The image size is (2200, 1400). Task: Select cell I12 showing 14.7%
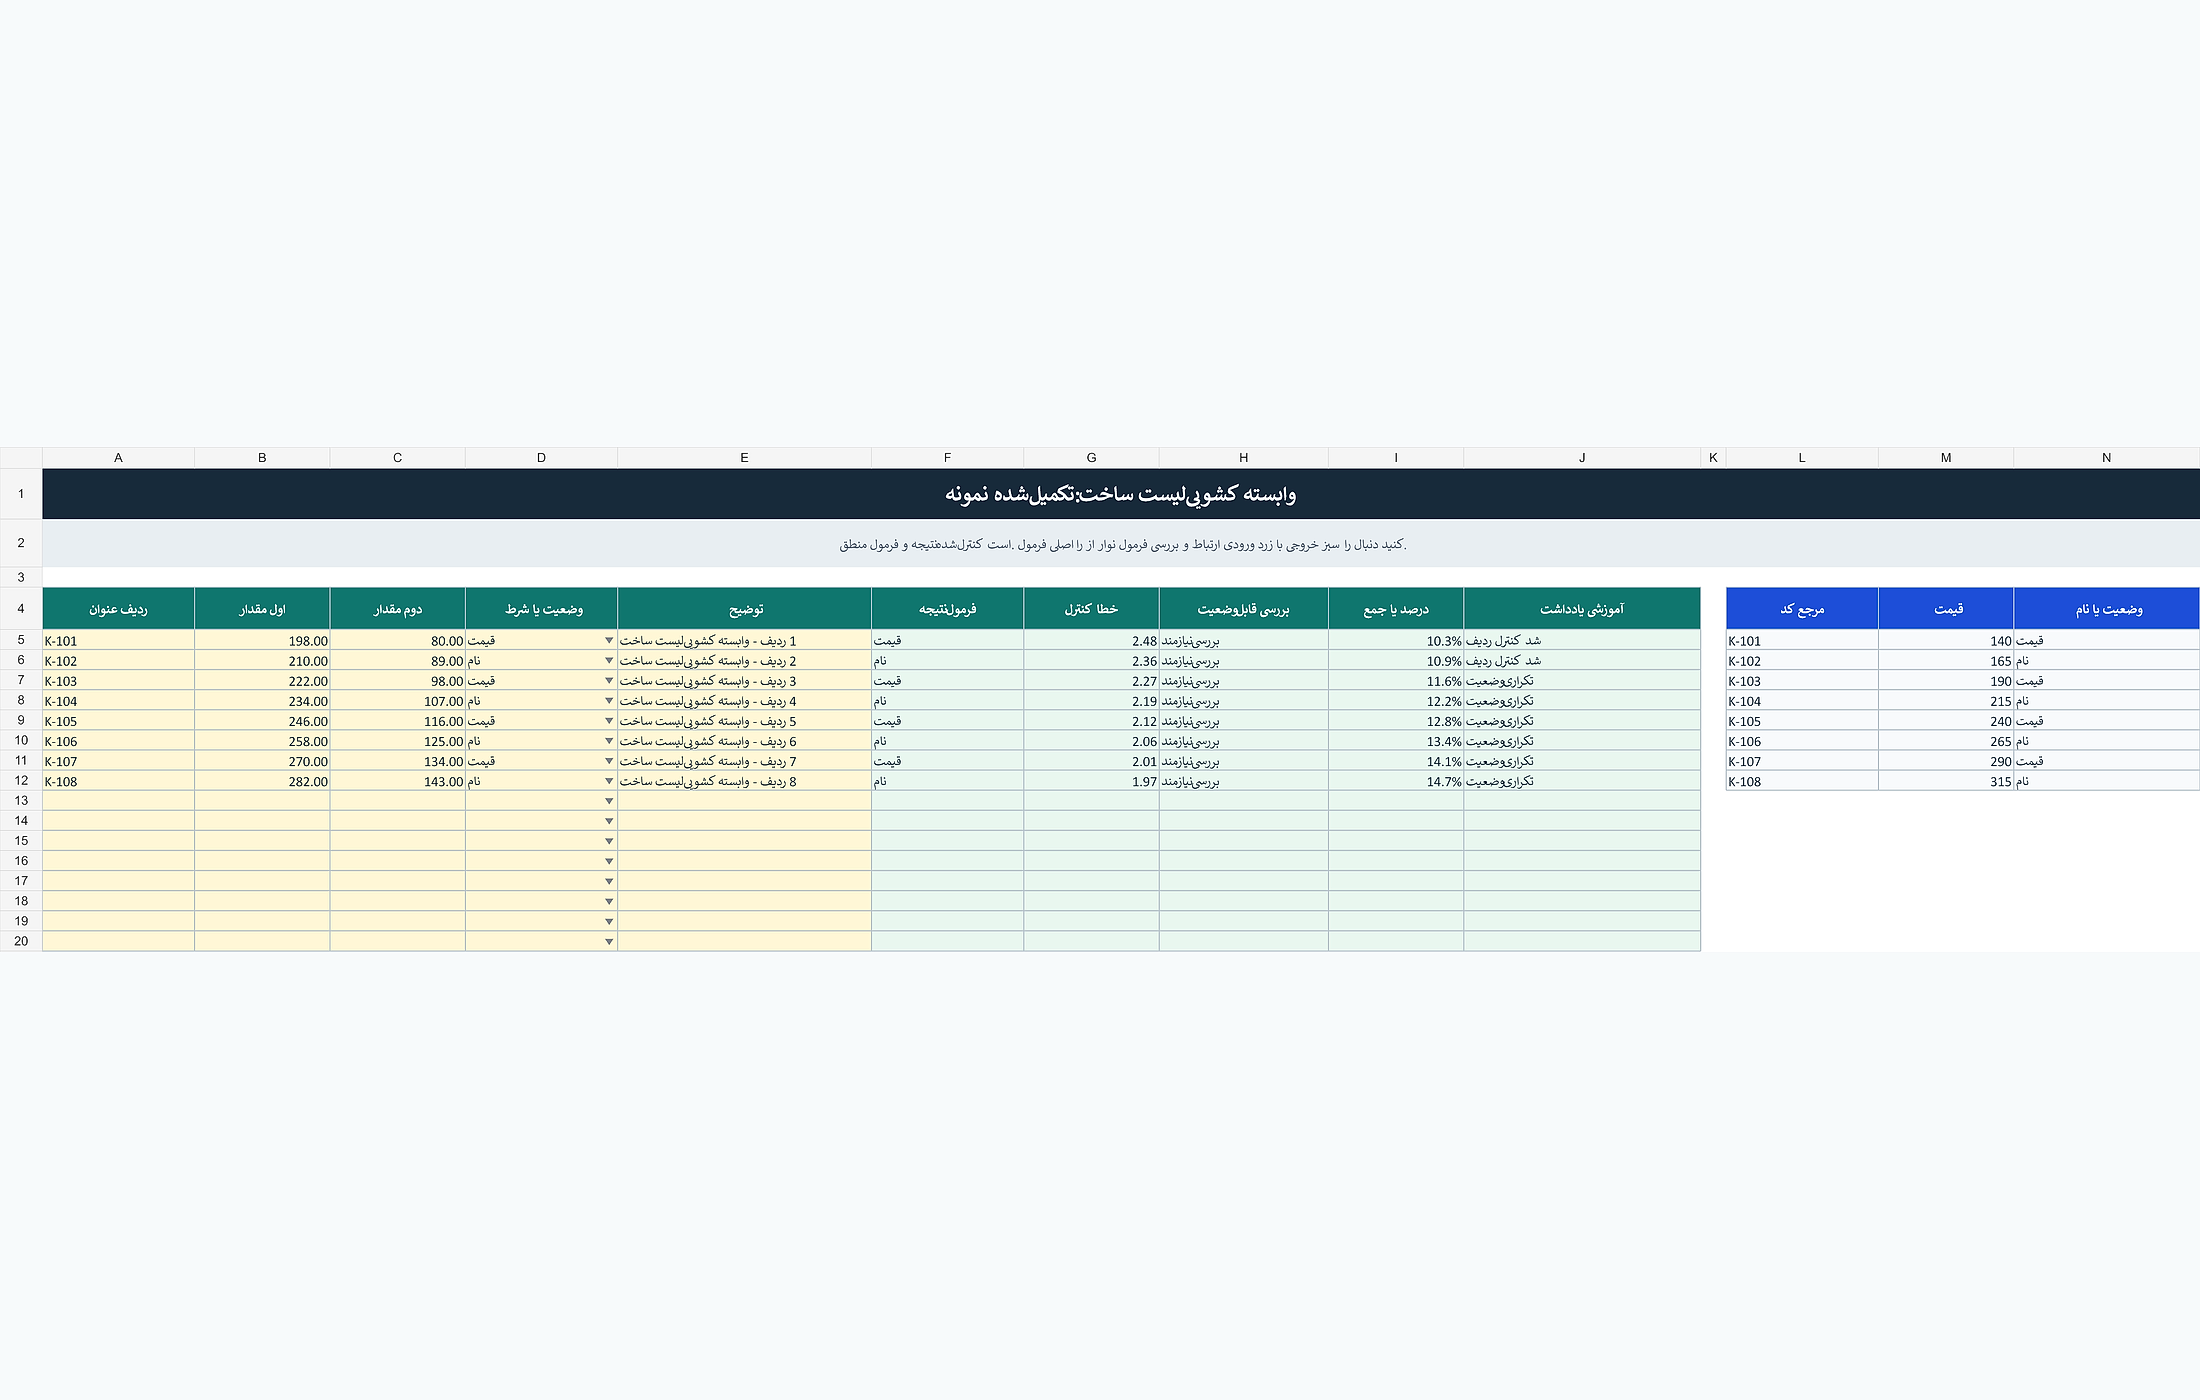click(1396, 781)
